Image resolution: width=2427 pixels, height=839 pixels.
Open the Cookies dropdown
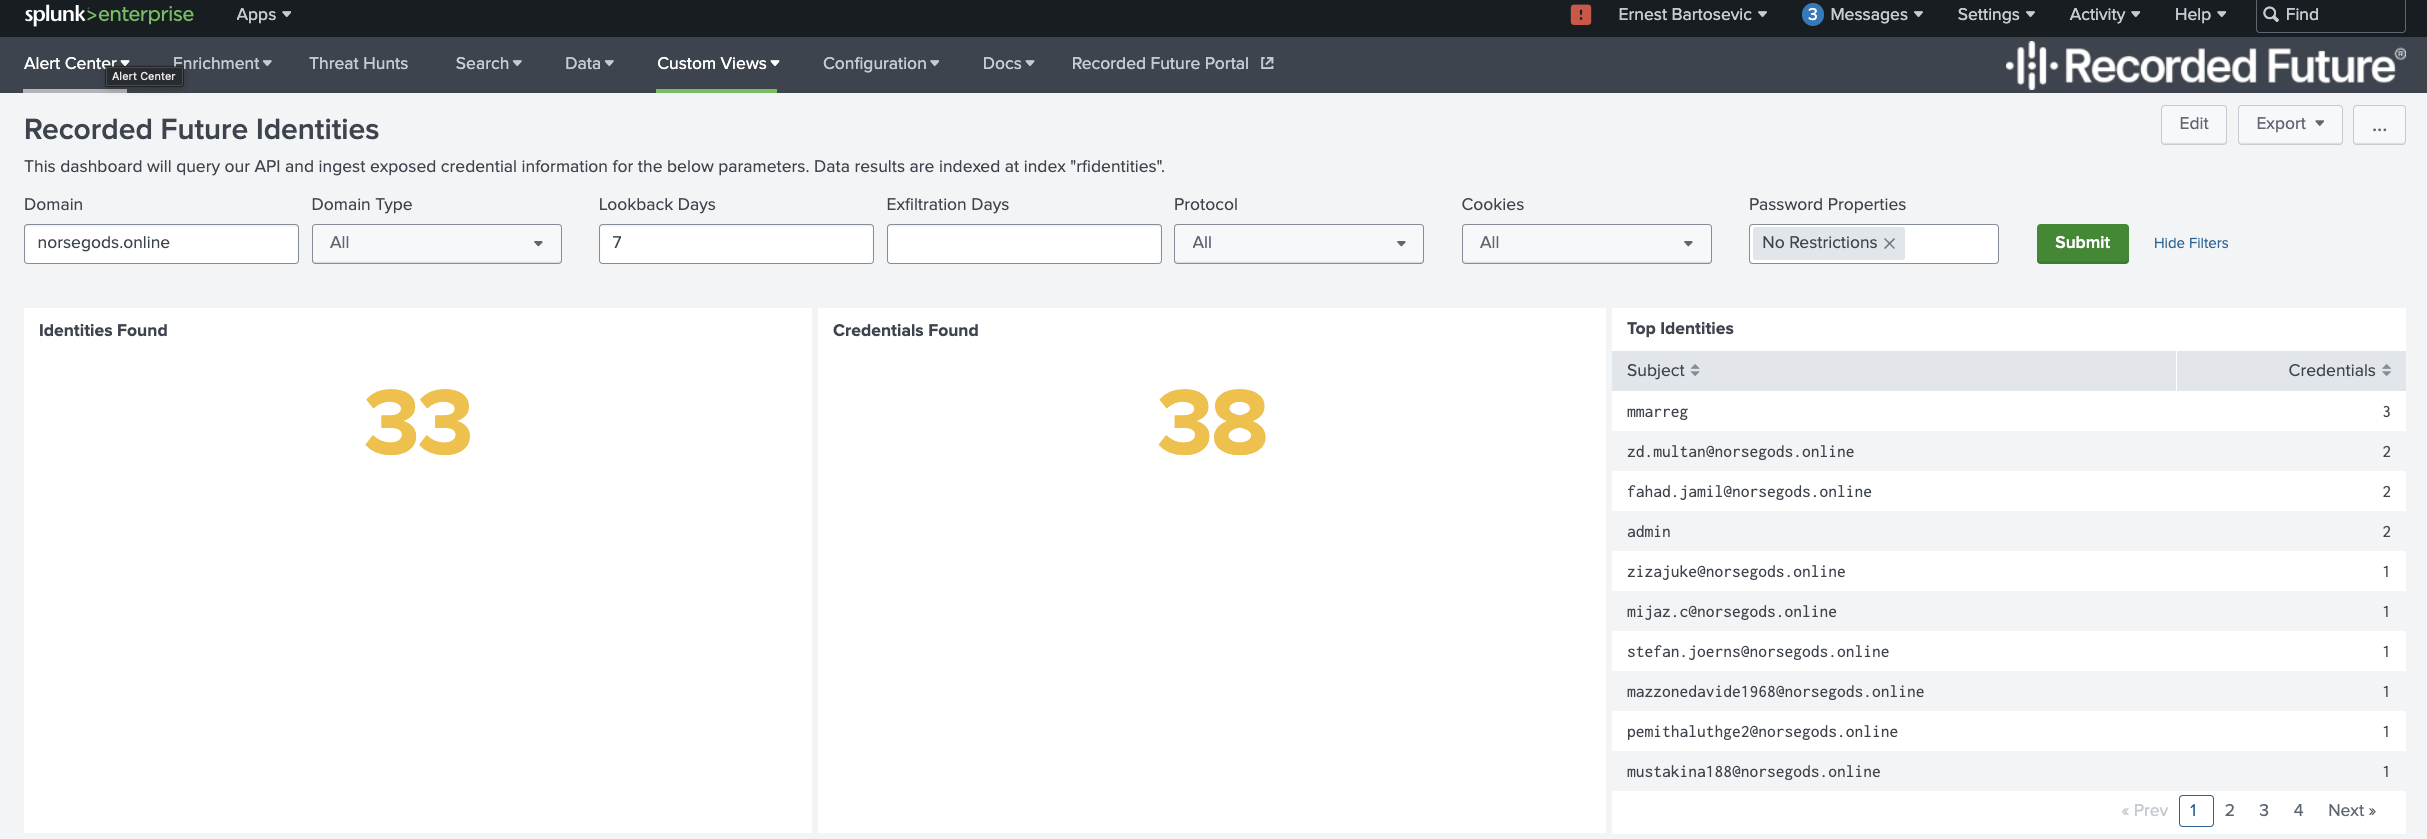point(1586,244)
